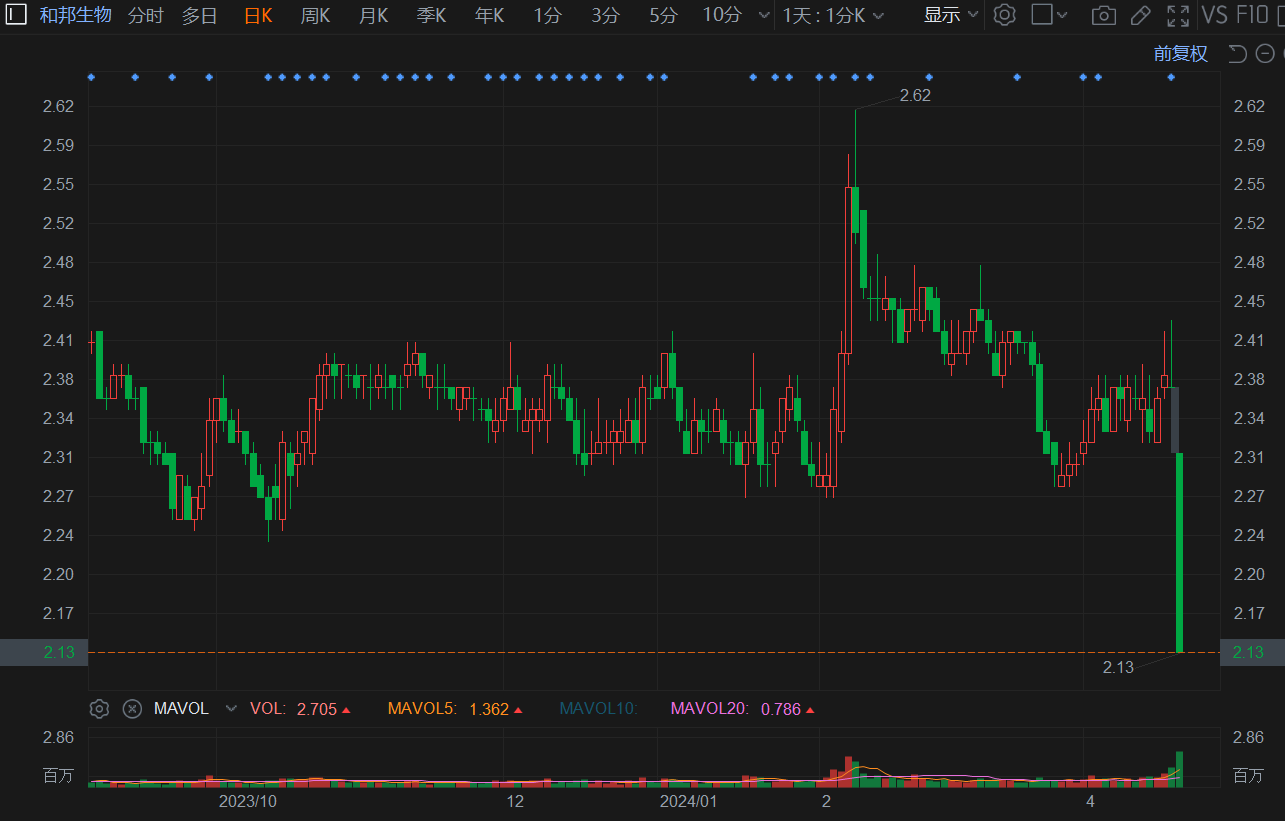Image resolution: width=1285 pixels, height=821 pixels.
Task: Click the 12 month label on time axis
Action: (515, 802)
